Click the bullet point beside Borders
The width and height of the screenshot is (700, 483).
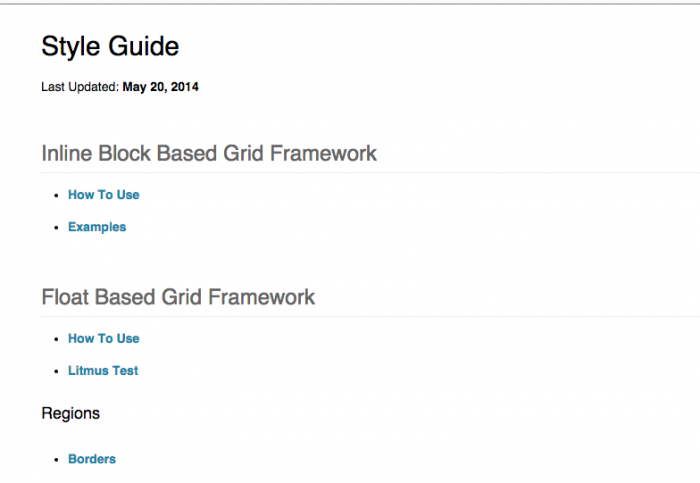56,461
